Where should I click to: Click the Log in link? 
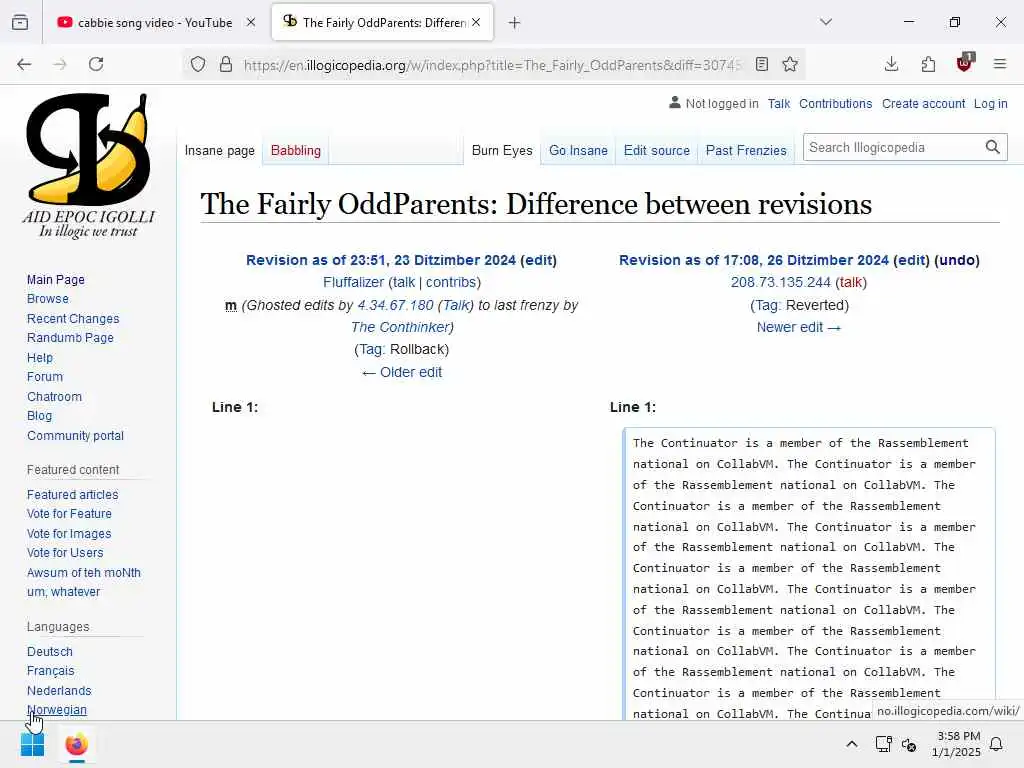(991, 104)
